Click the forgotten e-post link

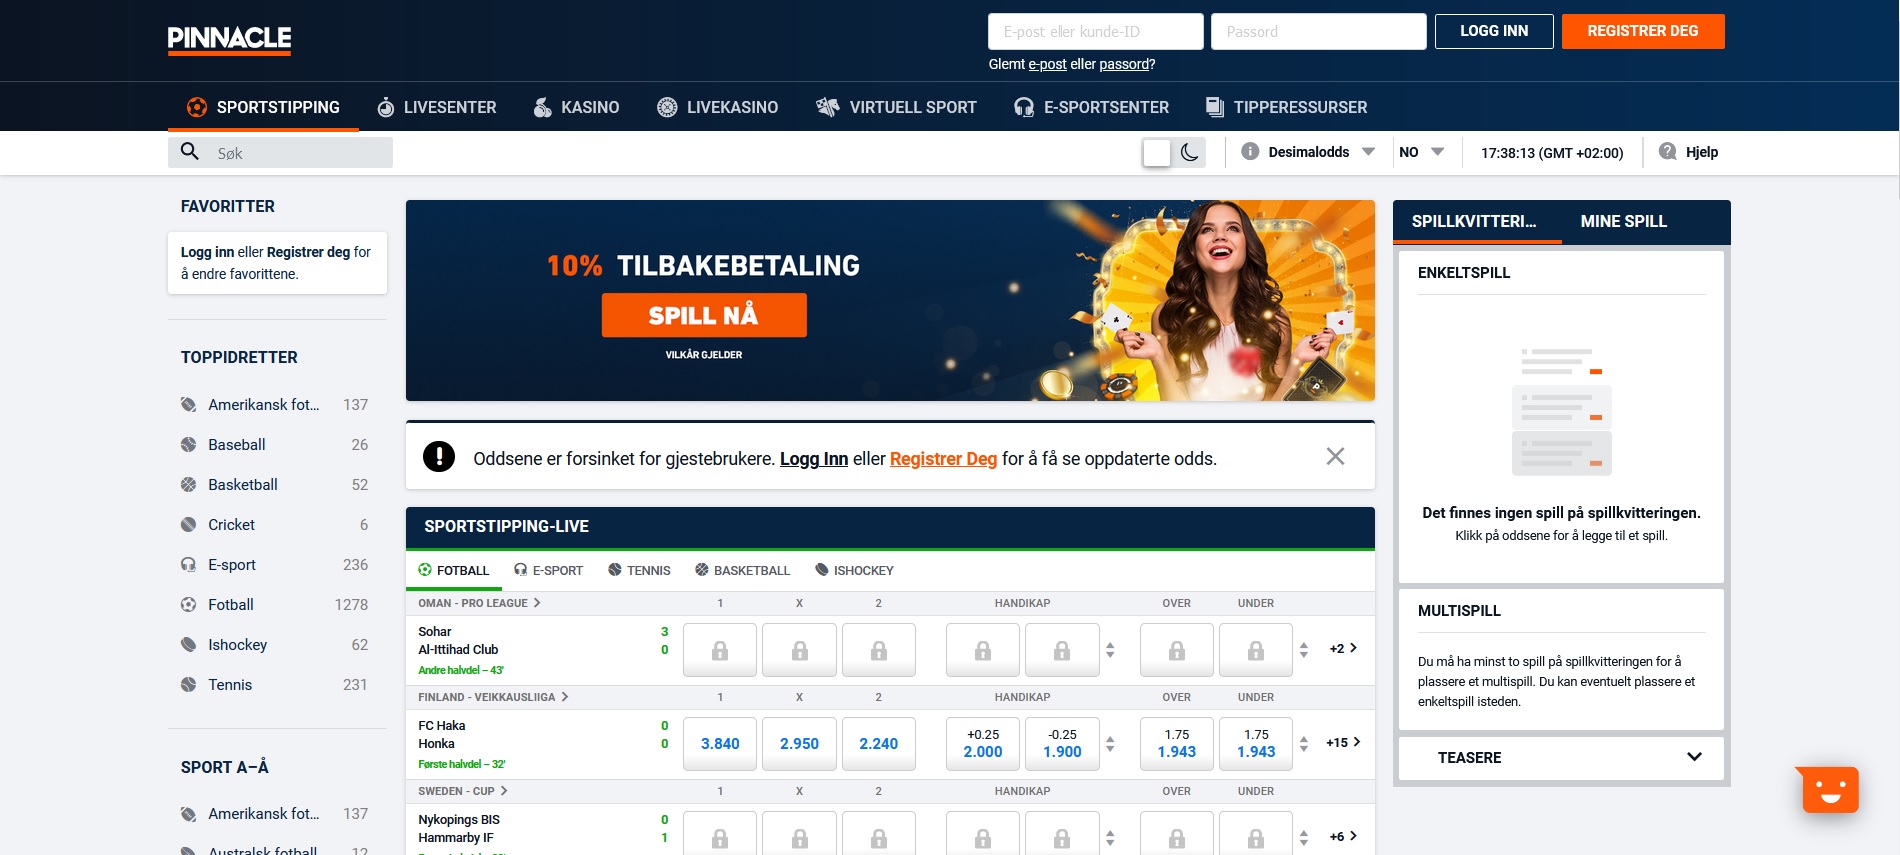point(1047,64)
